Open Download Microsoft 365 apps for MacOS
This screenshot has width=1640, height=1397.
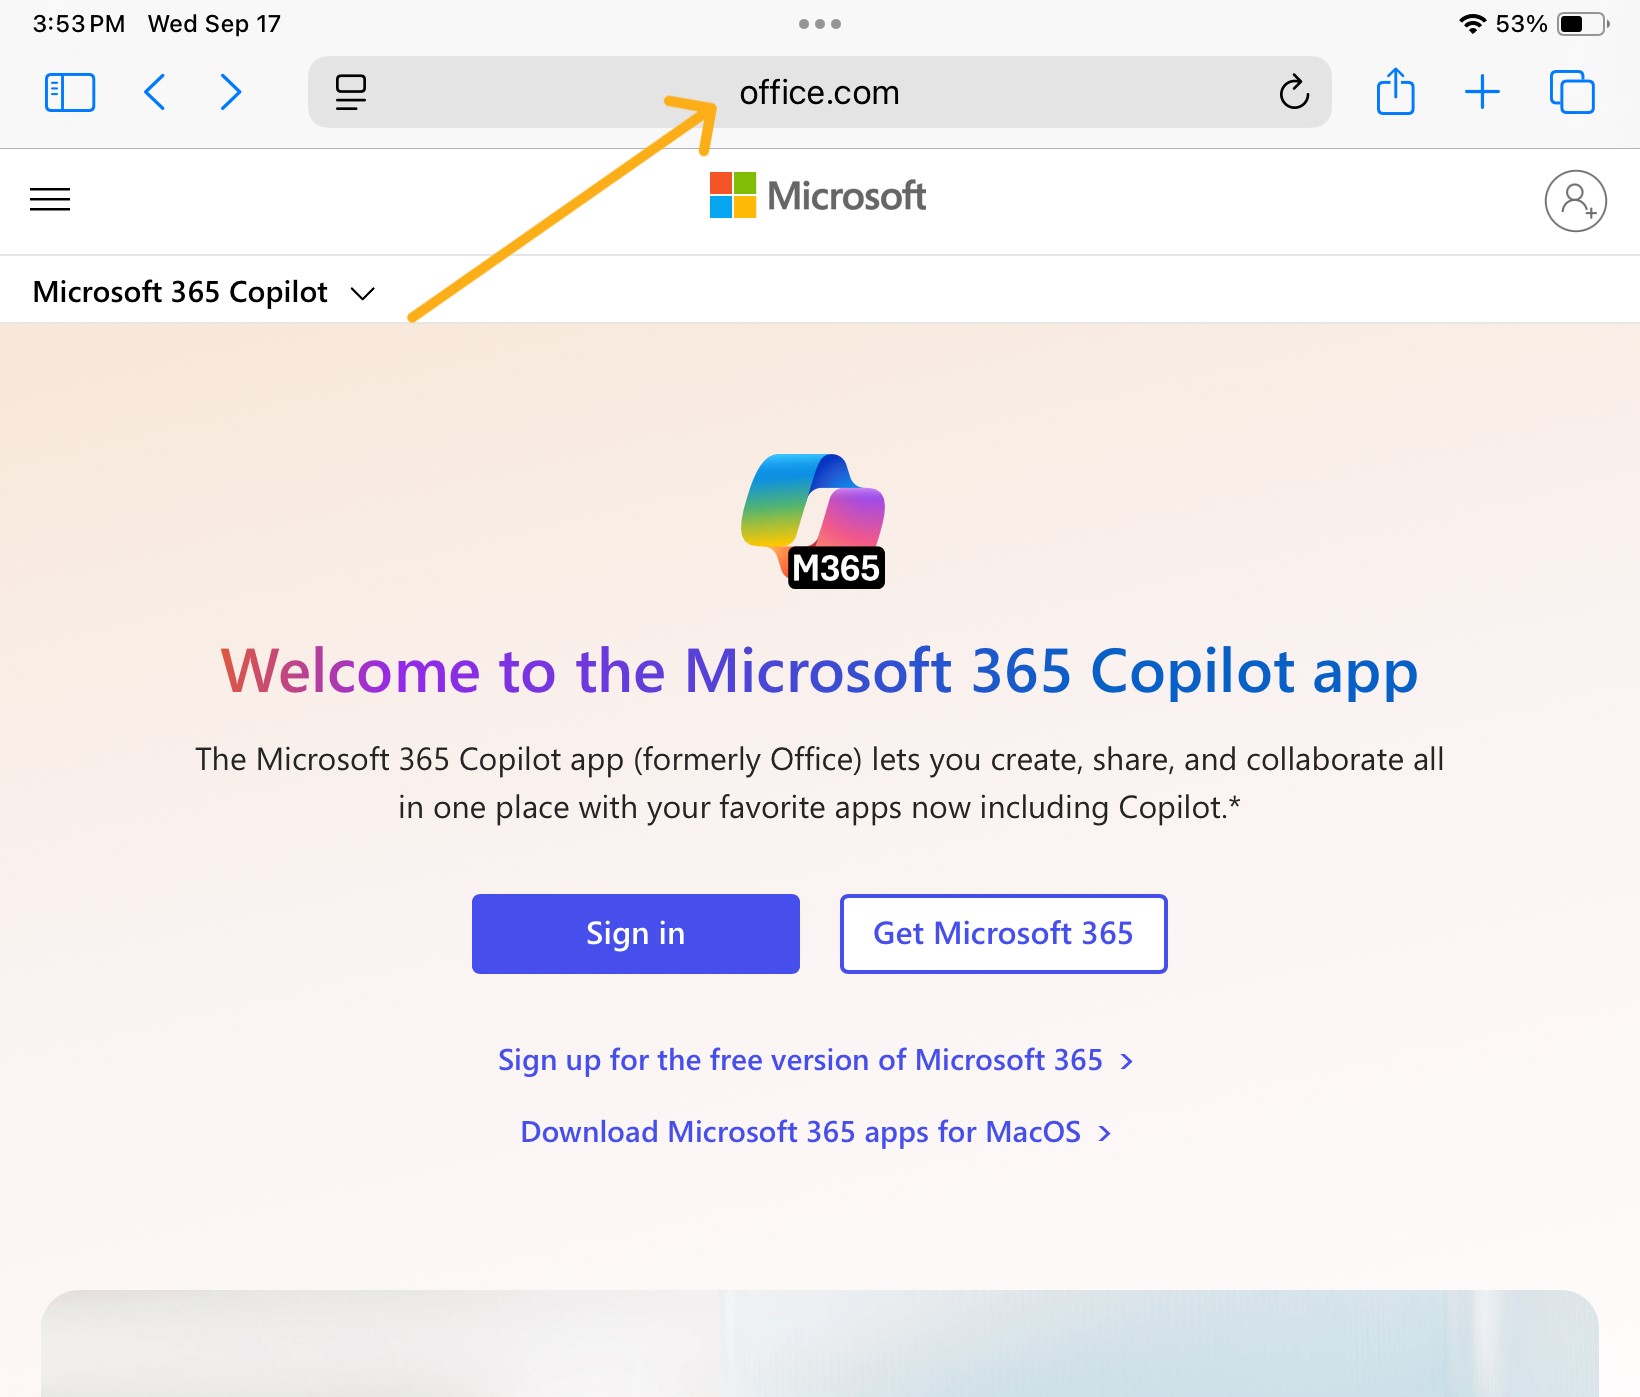point(799,1131)
